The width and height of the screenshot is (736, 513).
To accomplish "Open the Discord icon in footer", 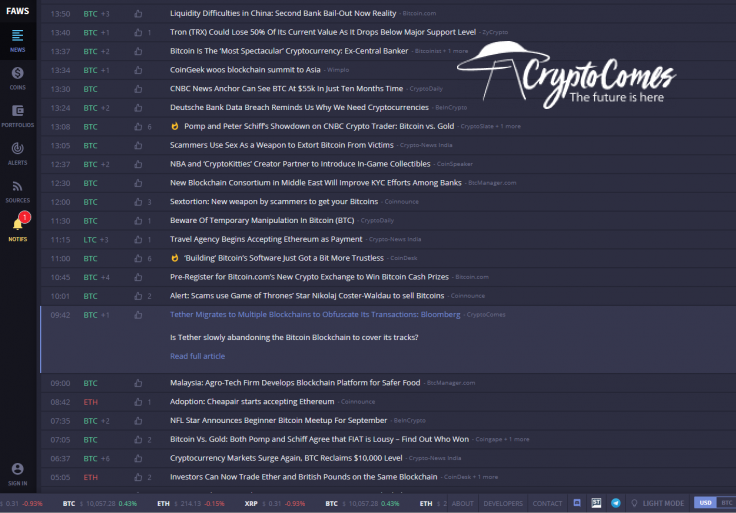I will pyautogui.click(x=577, y=503).
